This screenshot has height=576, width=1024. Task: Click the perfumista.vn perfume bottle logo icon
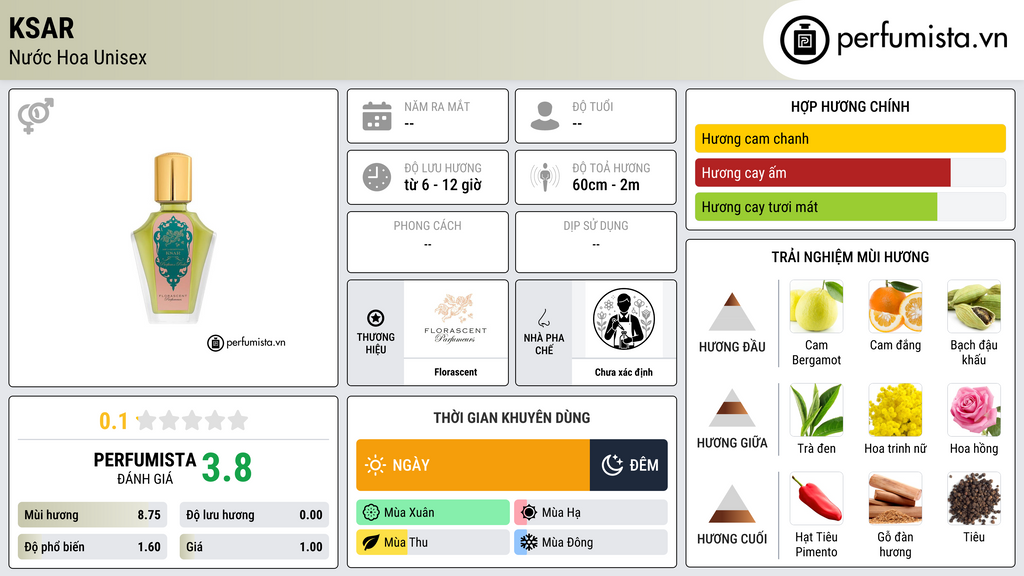tap(804, 40)
